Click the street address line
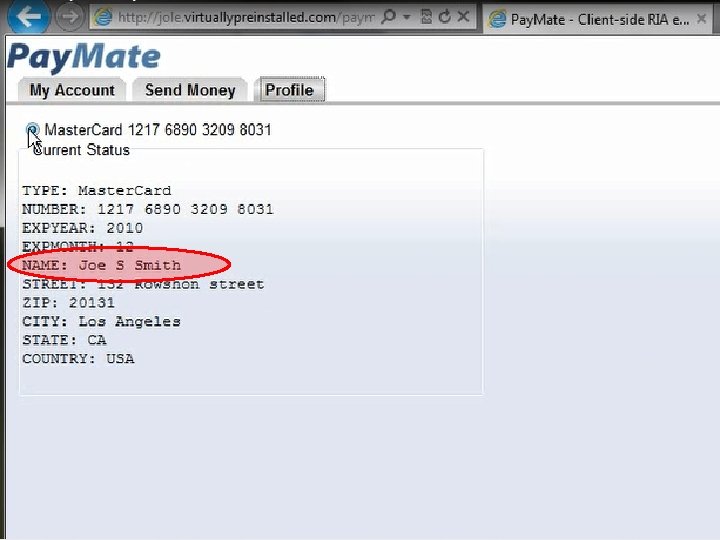The image size is (720, 540). click(143, 284)
